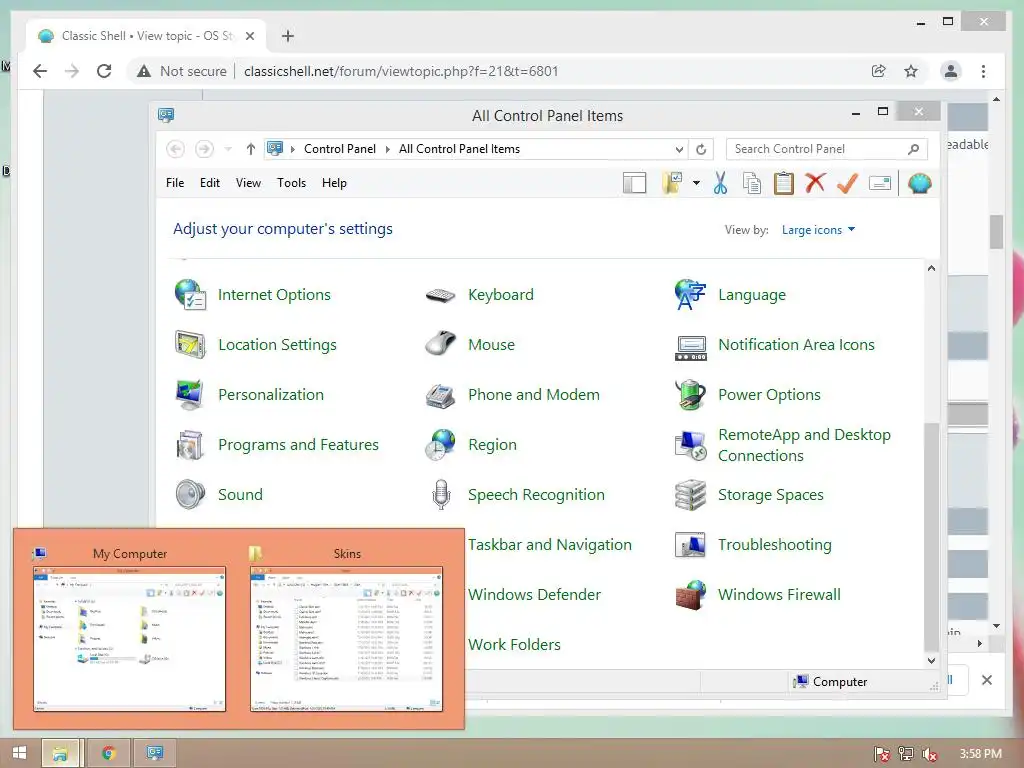This screenshot has height=768, width=1024.
Task: Refresh the Control Panel address bar
Action: (701, 150)
